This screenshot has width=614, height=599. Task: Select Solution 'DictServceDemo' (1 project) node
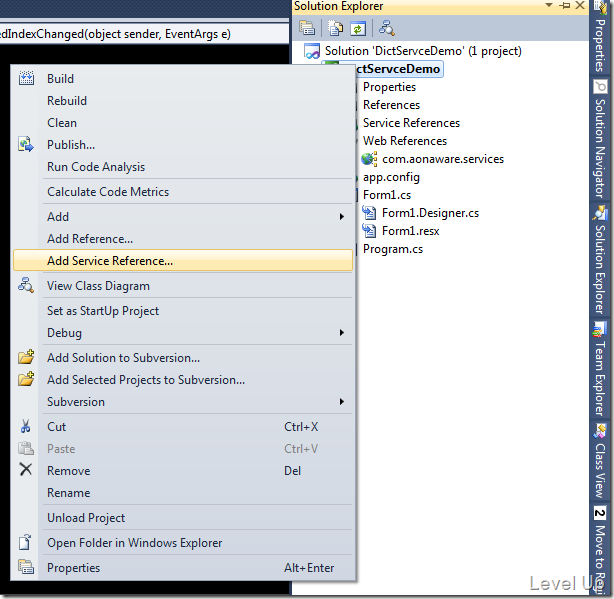coord(423,51)
